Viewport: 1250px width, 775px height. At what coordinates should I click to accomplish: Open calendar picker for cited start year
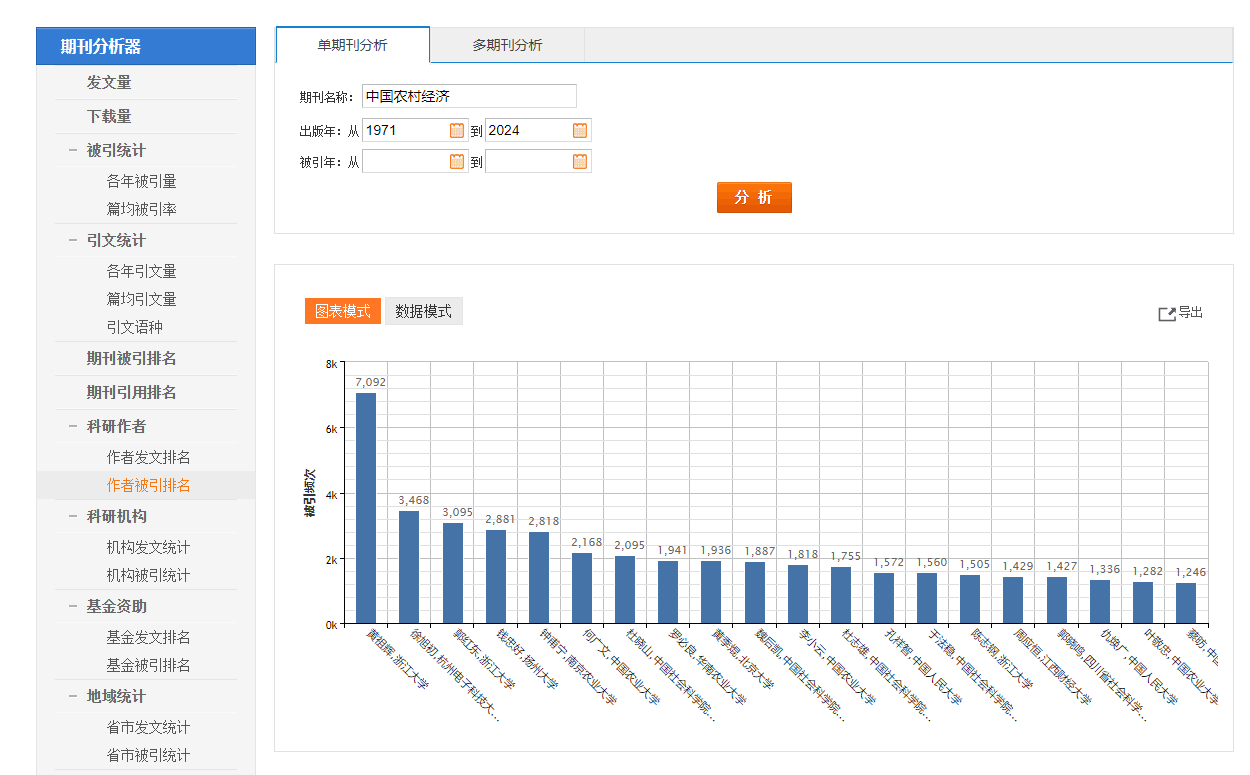[457, 161]
